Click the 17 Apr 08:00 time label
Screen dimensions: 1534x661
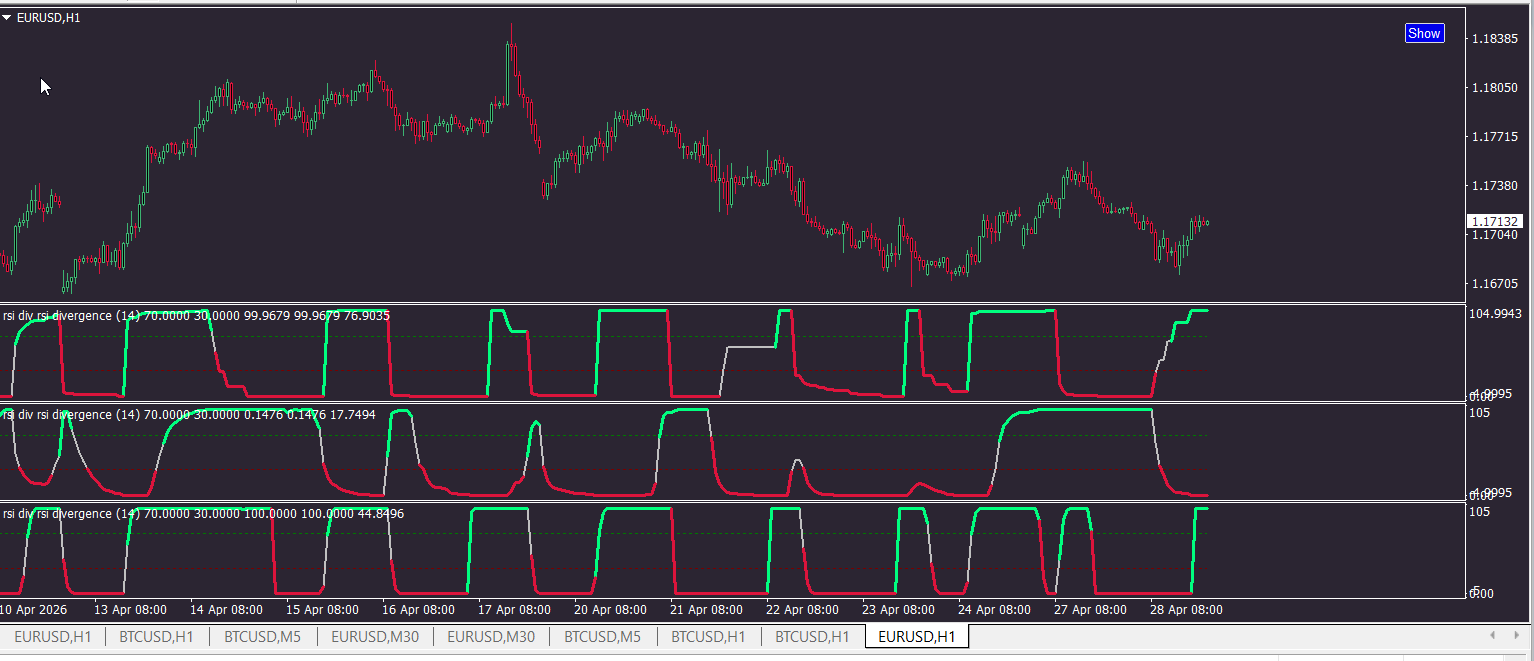[x=514, y=609]
